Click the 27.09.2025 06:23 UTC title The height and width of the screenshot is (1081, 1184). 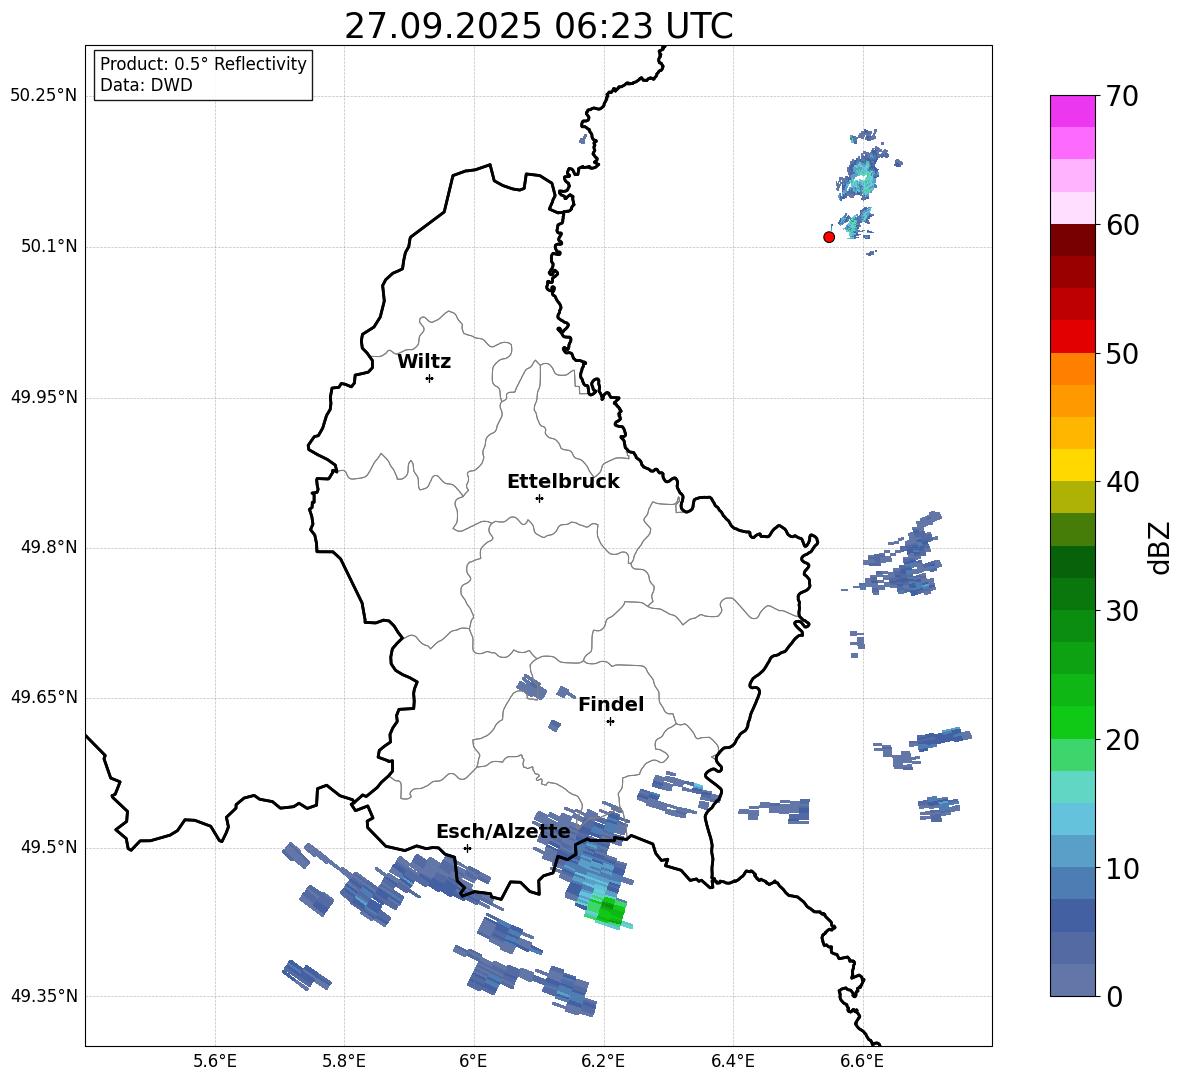pyautogui.click(x=538, y=26)
